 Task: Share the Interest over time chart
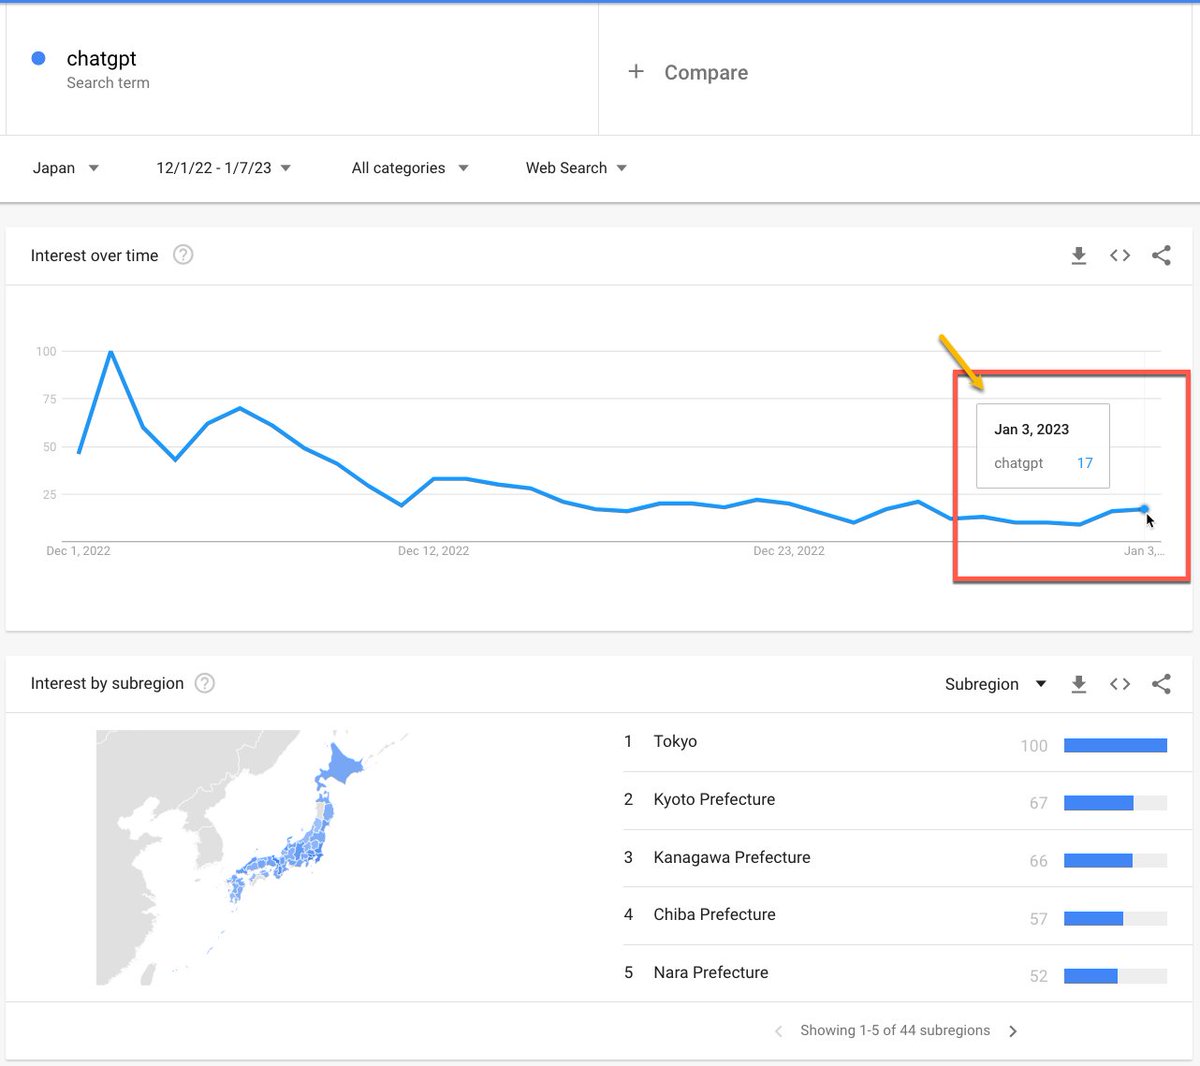[1161, 256]
